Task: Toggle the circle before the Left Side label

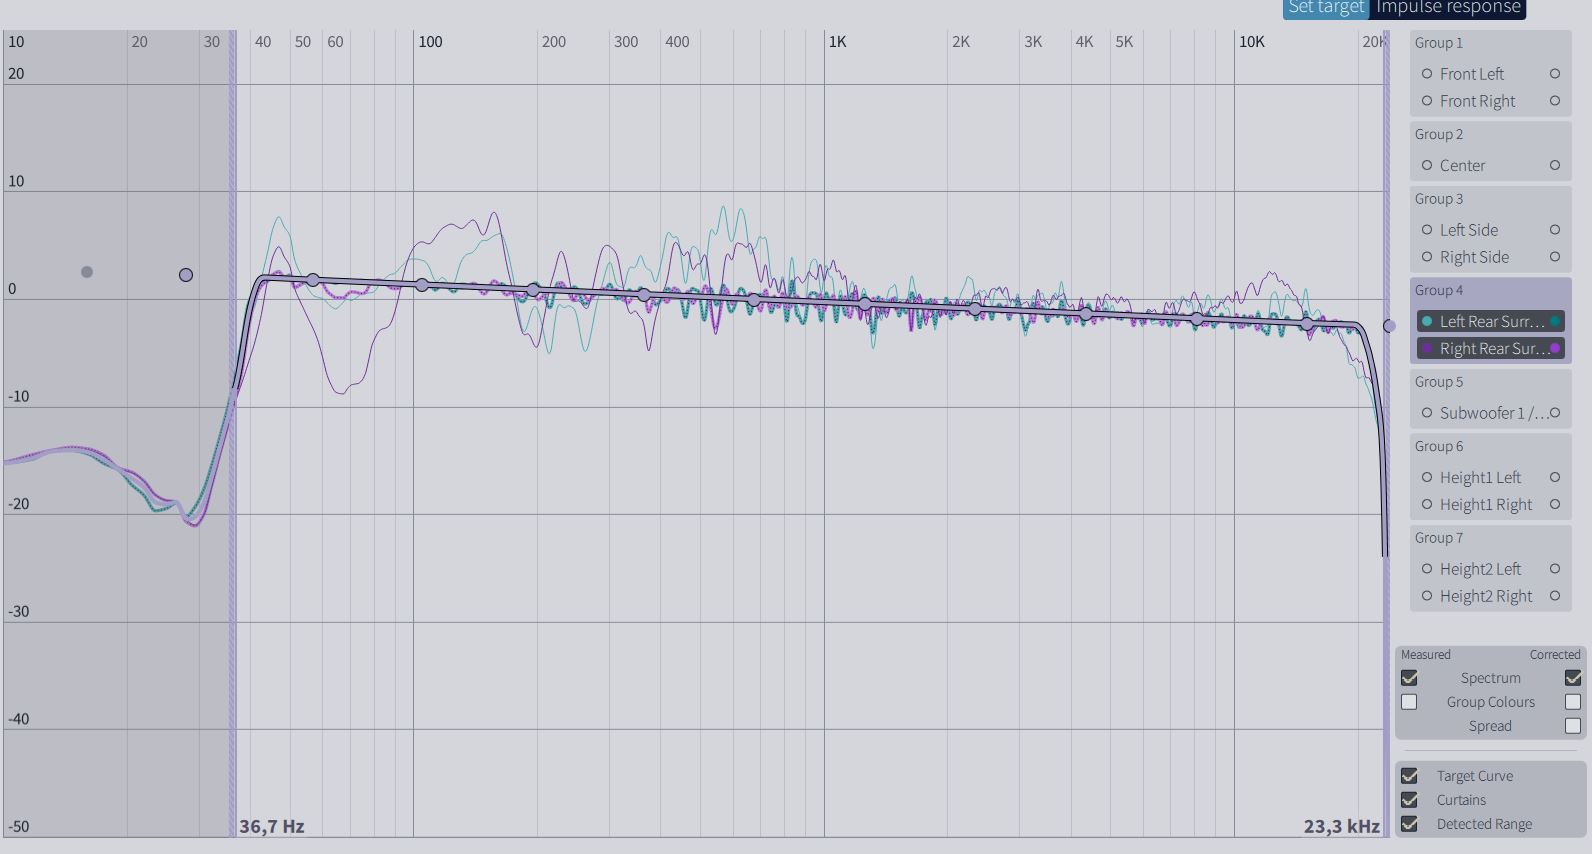Action: pyautogui.click(x=1427, y=230)
